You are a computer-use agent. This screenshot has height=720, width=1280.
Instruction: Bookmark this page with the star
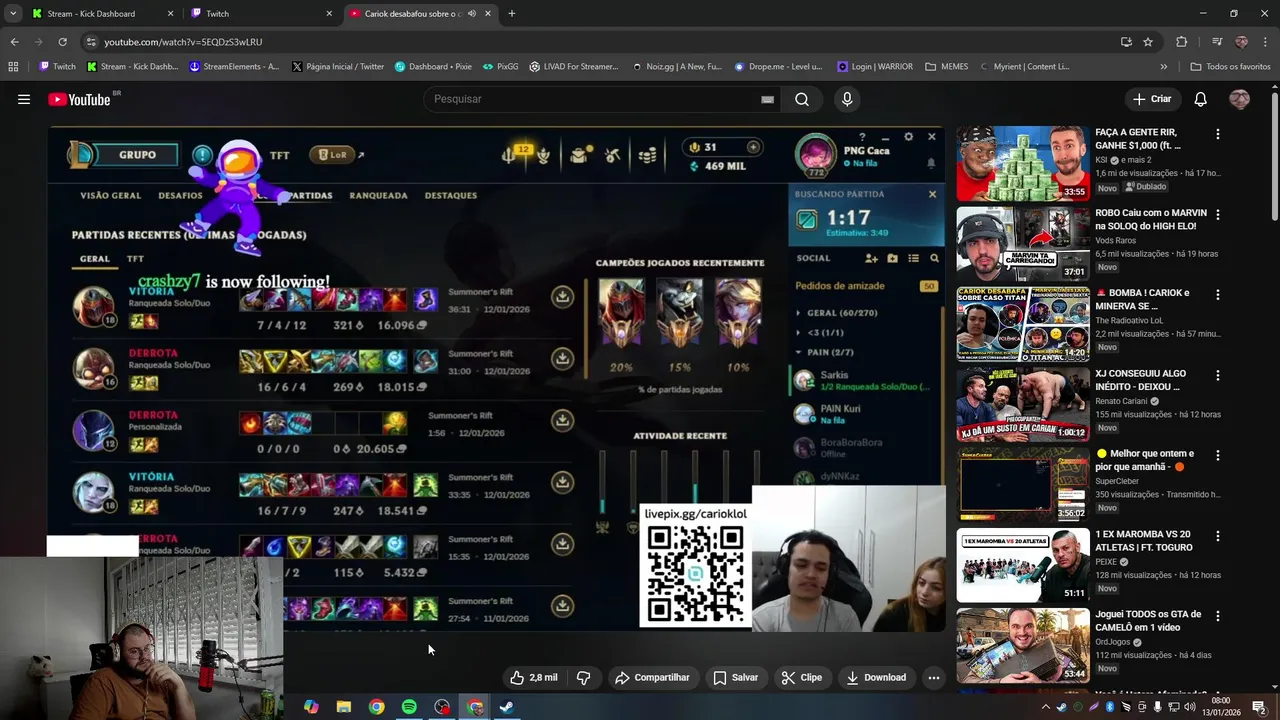tap(1148, 42)
